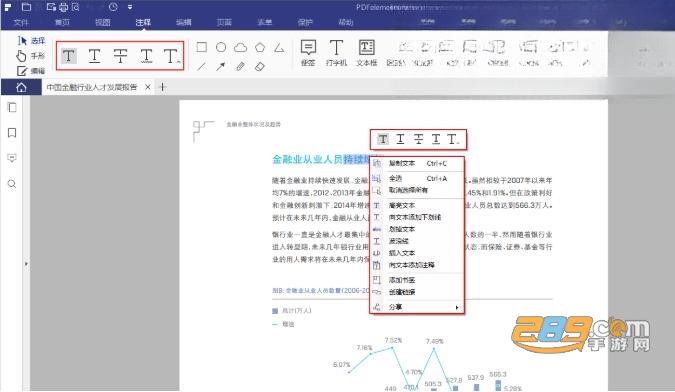Select the underline text tool in ribbon
Screen dimensions: 675x392
pyautogui.click(x=94, y=56)
